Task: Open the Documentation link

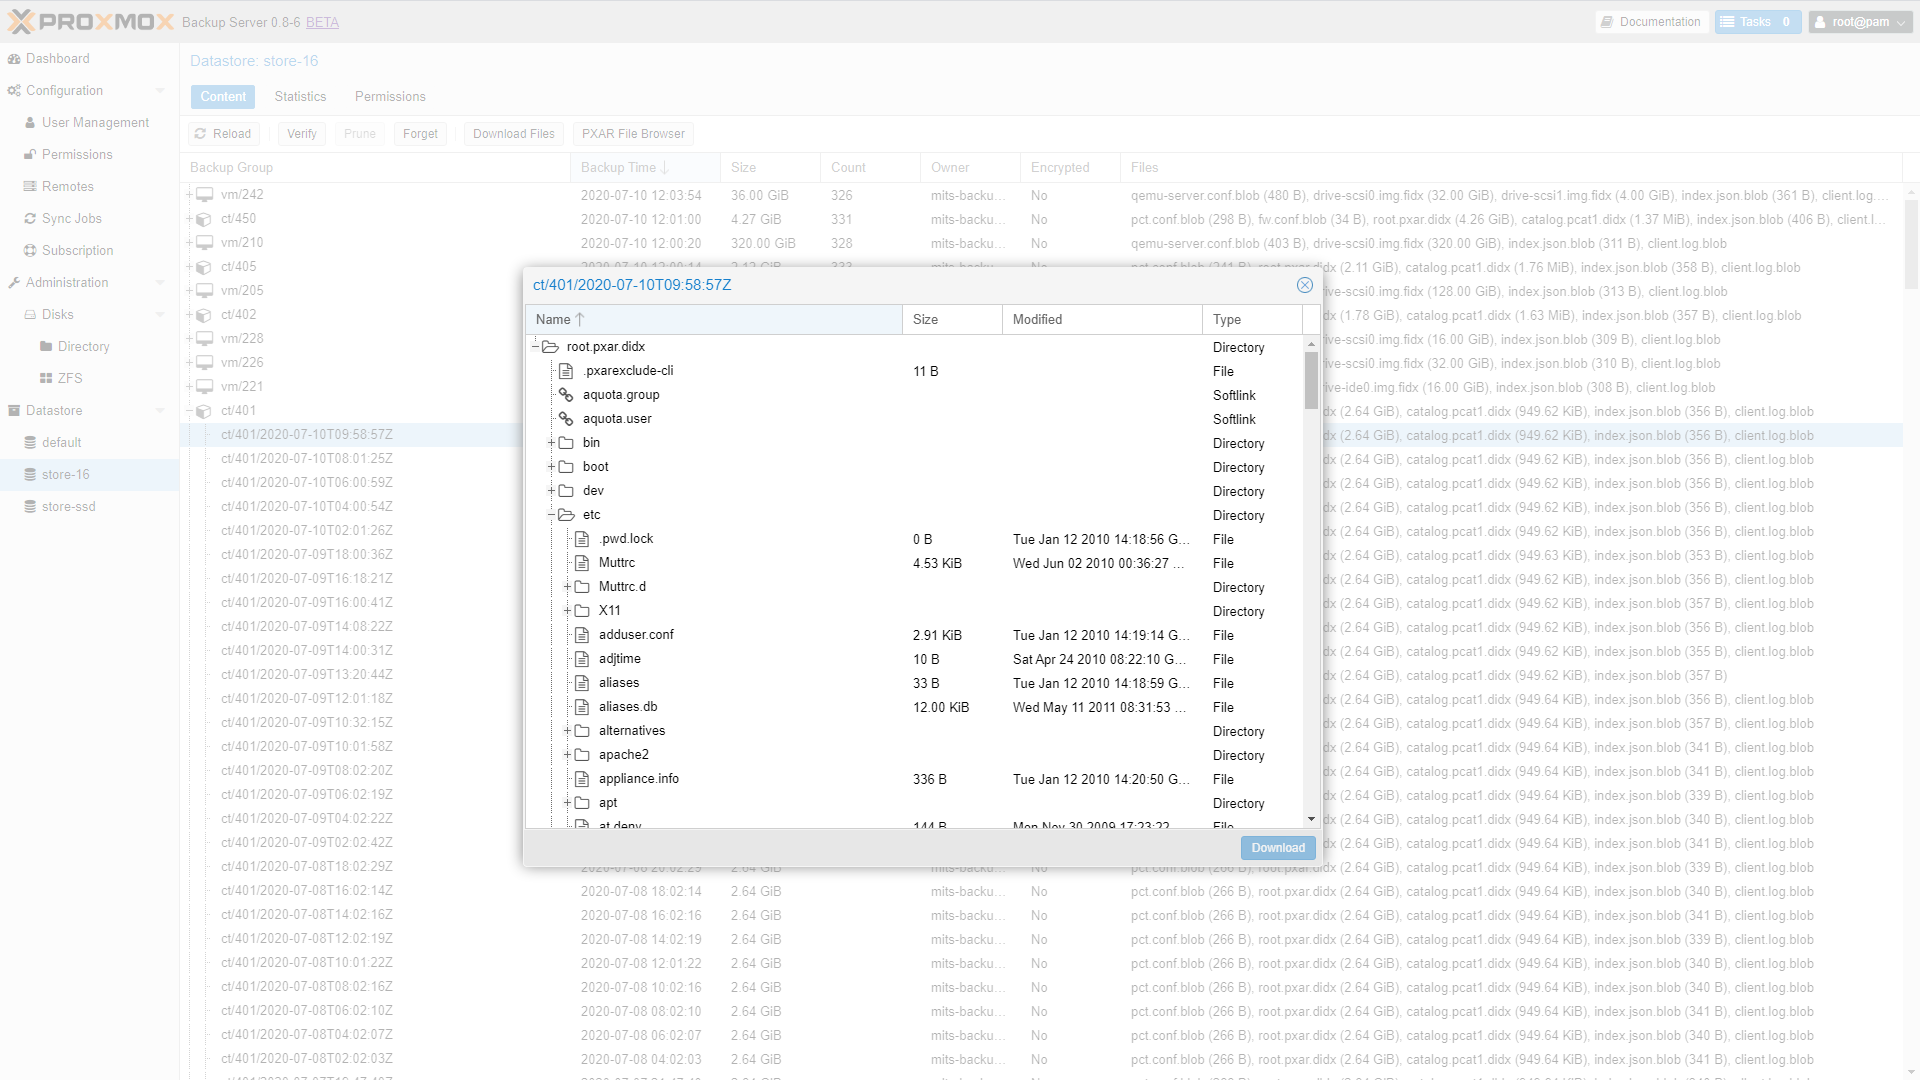Action: coord(1650,22)
